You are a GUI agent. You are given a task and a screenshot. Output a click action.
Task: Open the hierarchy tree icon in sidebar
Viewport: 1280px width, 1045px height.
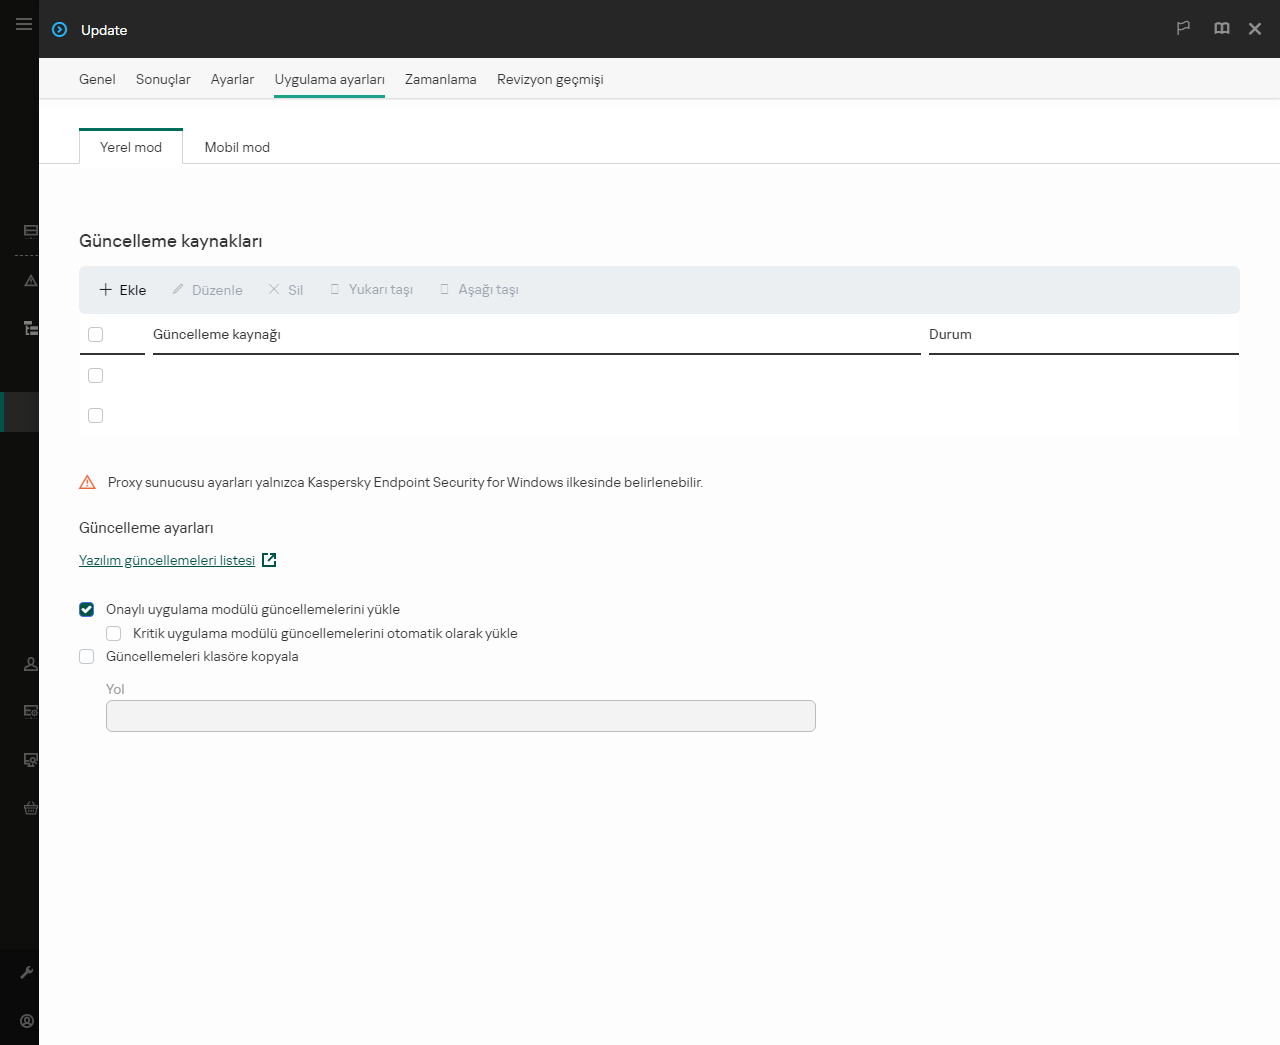[31, 328]
